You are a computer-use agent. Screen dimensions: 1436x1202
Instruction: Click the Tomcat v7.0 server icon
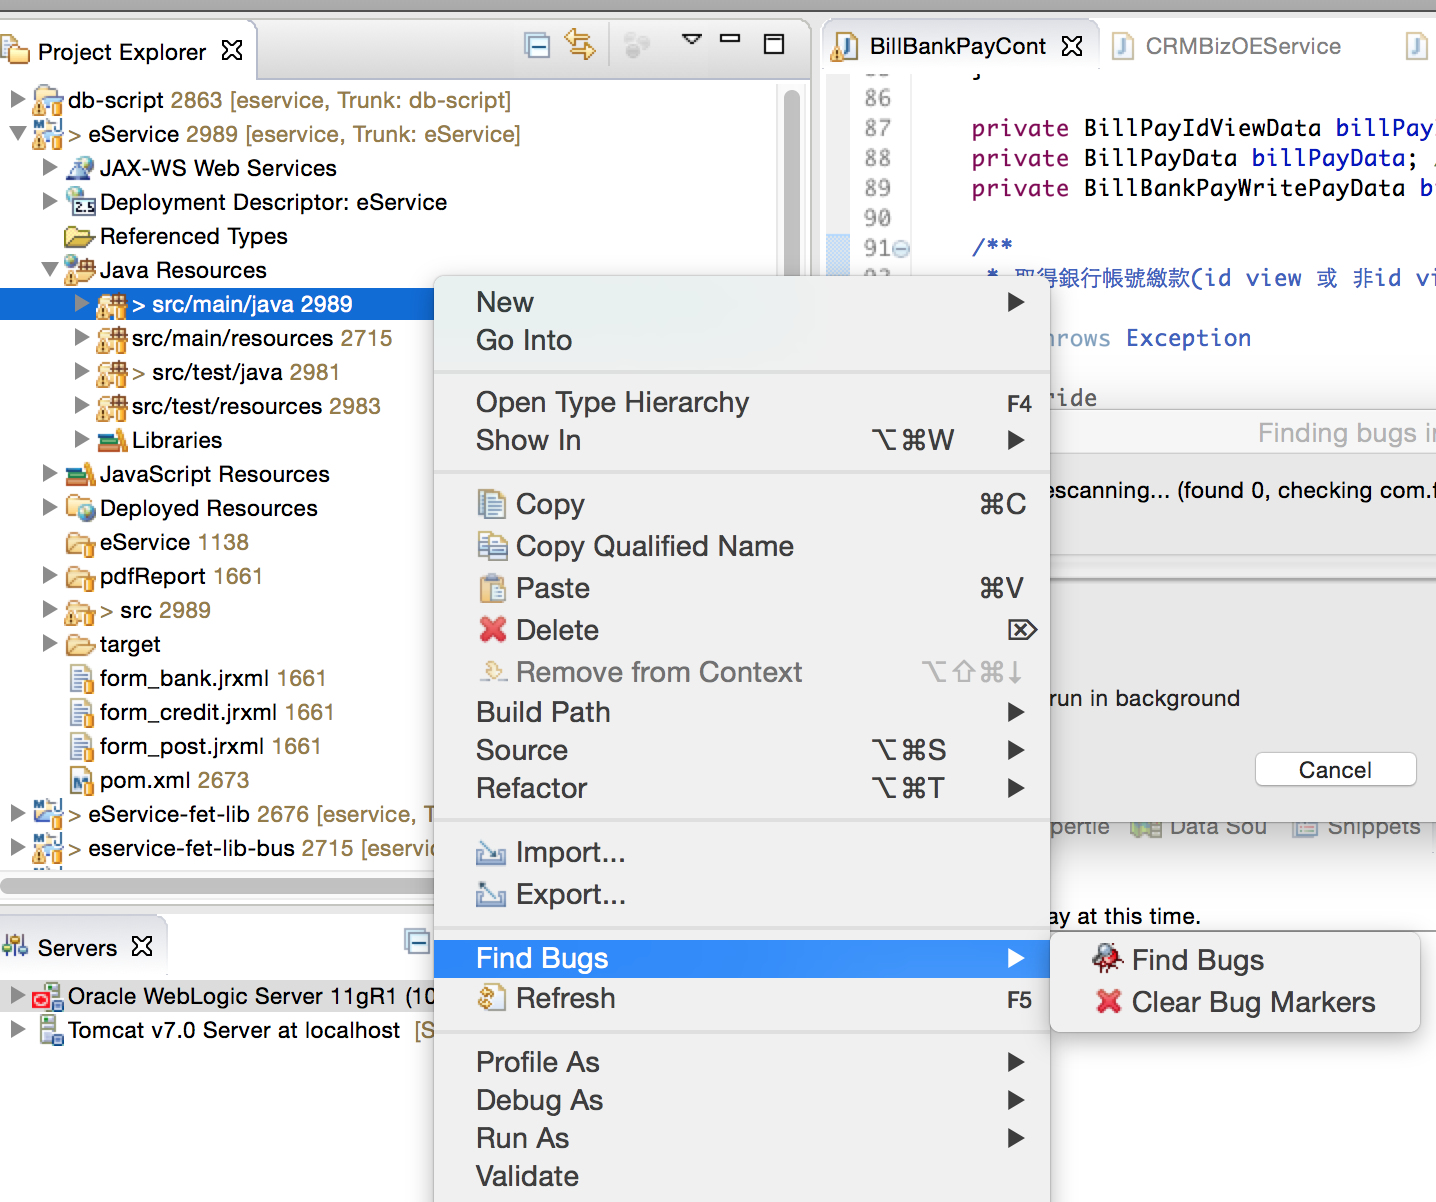coord(50,1030)
